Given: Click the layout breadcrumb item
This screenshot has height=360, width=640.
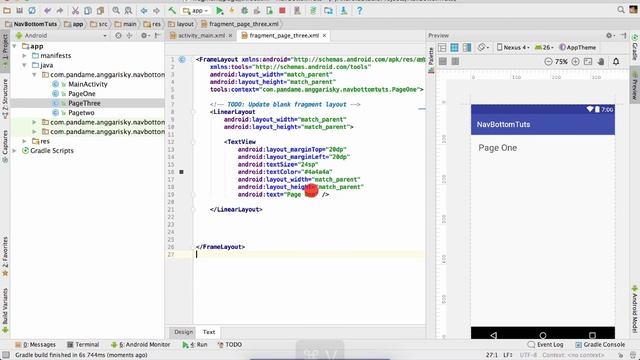Looking at the screenshot, I should [x=181, y=24].
